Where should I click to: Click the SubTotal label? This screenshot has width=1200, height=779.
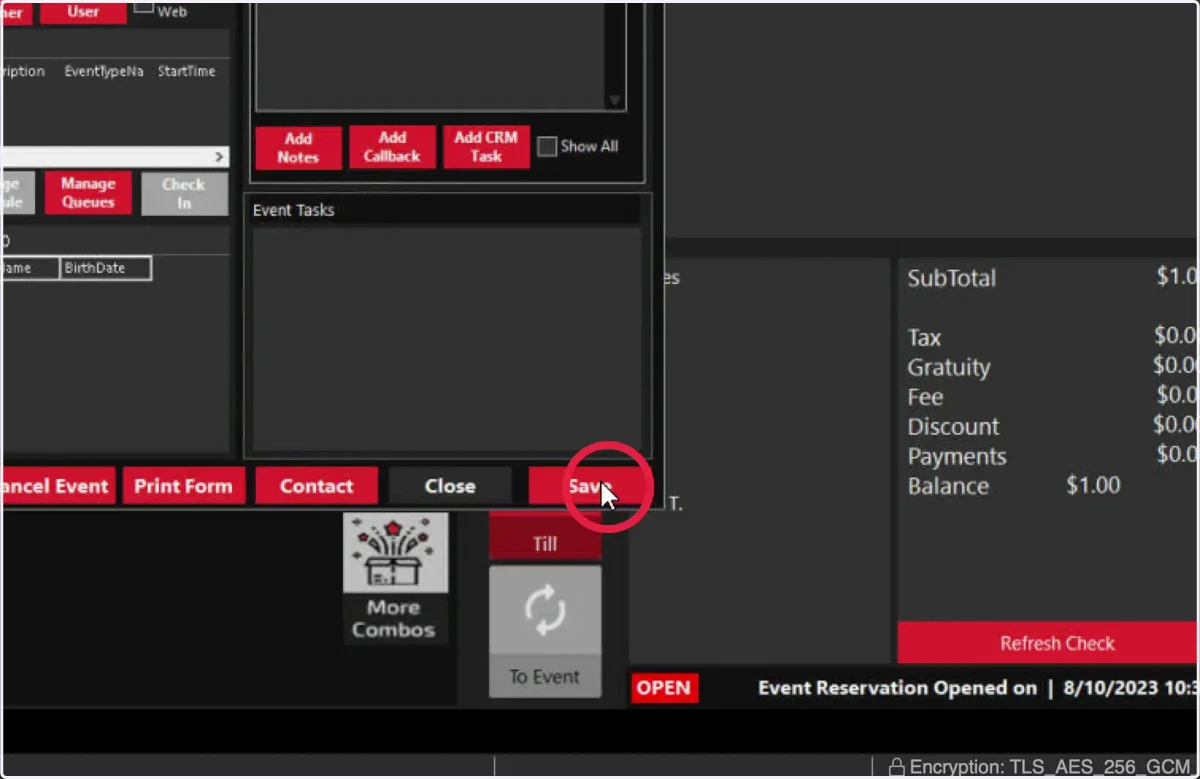tap(951, 279)
